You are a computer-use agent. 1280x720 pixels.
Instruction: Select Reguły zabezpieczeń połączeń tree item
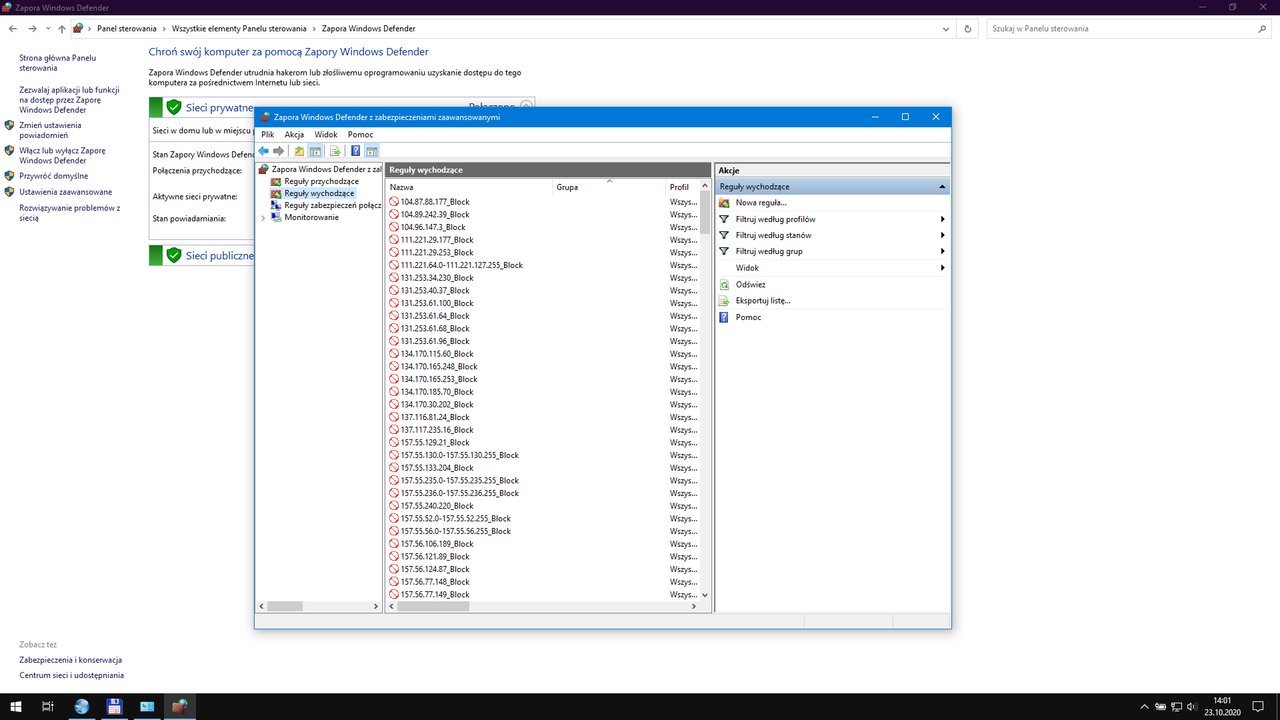point(332,205)
